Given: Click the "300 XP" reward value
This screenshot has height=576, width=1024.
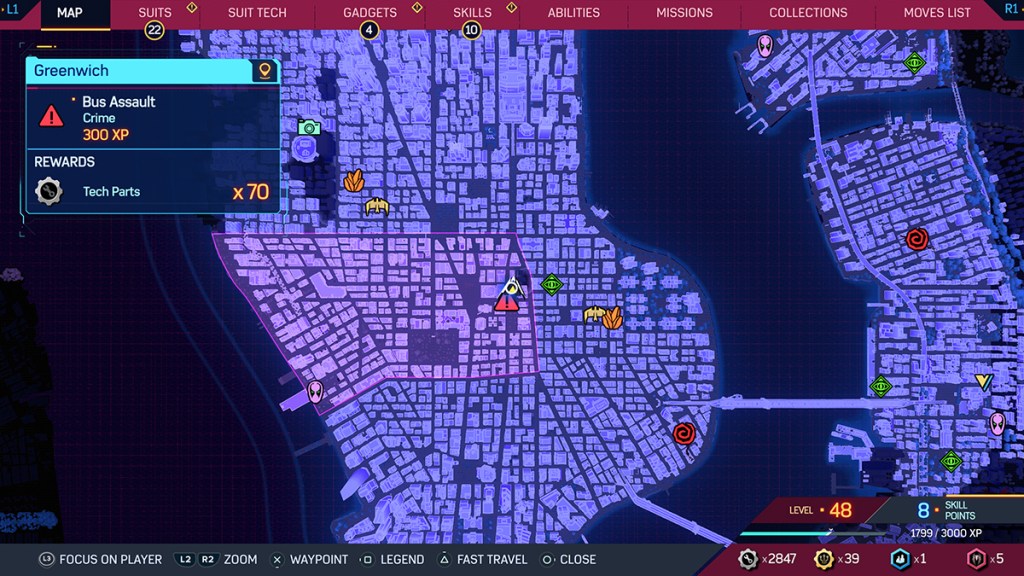Looking at the screenshot, I should pyautogui.click(x=106, y=135).
